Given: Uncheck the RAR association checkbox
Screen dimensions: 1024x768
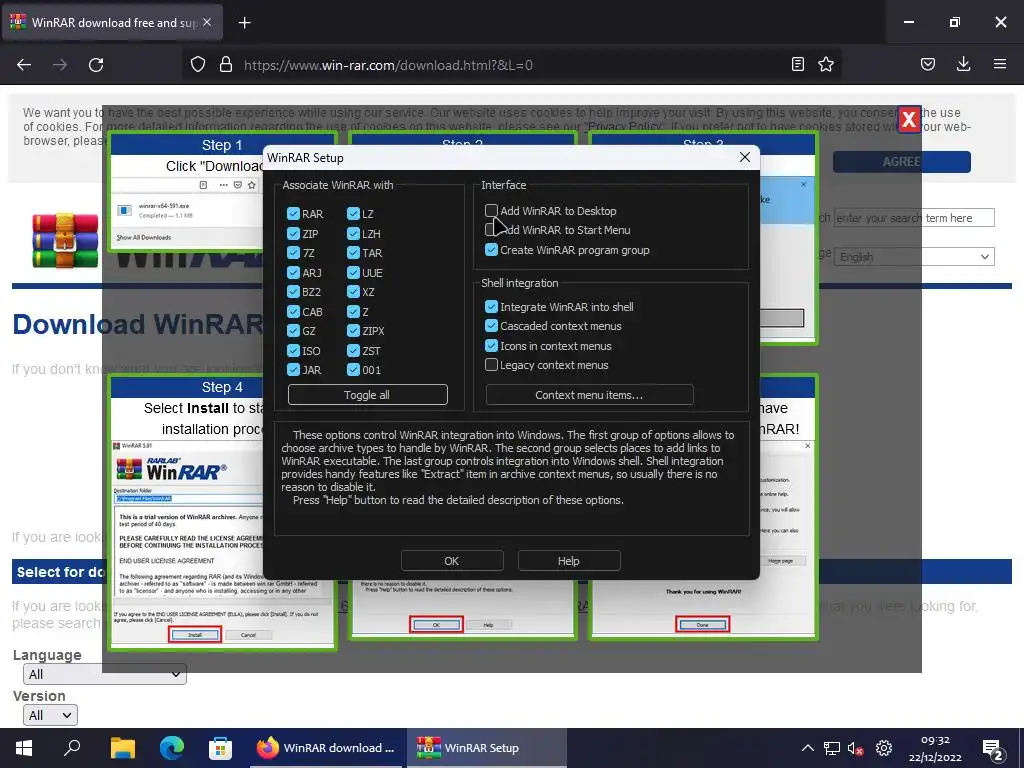Looking at the screenshot, I should [x=293, y=214].
